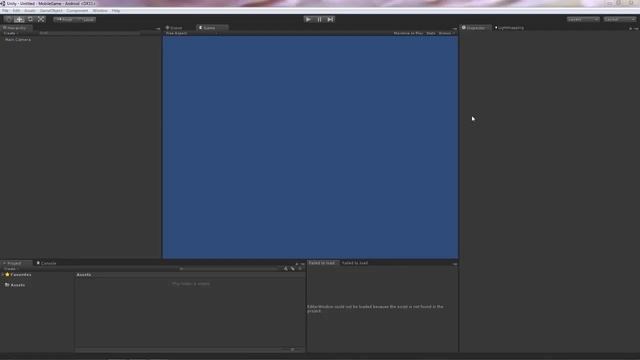Image resolution: width=640 pixels, height=360 pixels.
Task: Start Play mode with Play button
Action: pos(308,19)
